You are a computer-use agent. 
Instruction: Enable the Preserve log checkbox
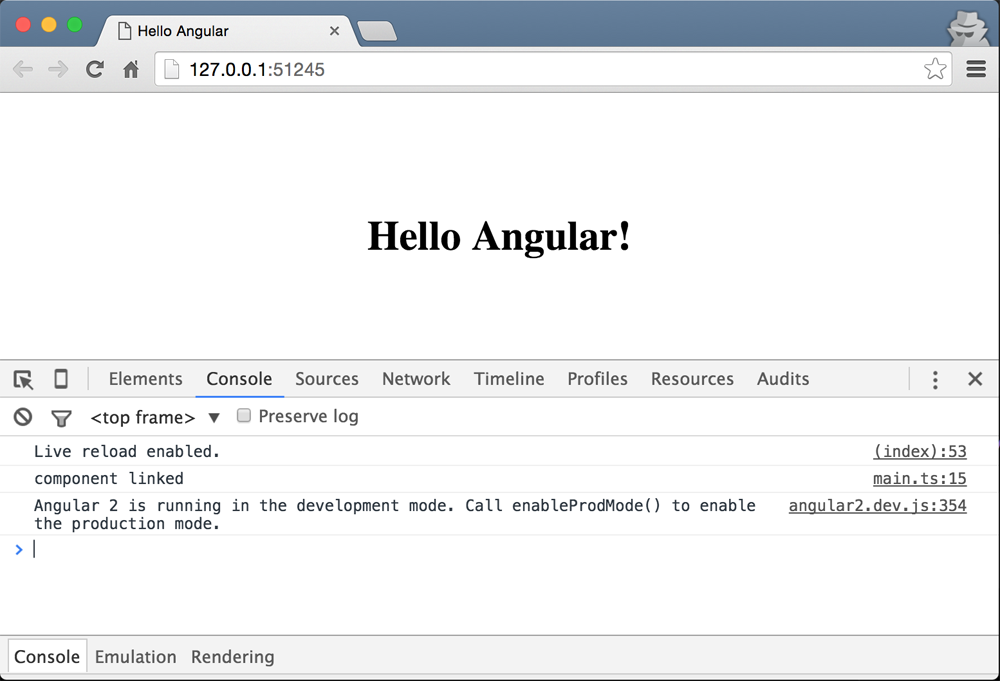(244, 416)
